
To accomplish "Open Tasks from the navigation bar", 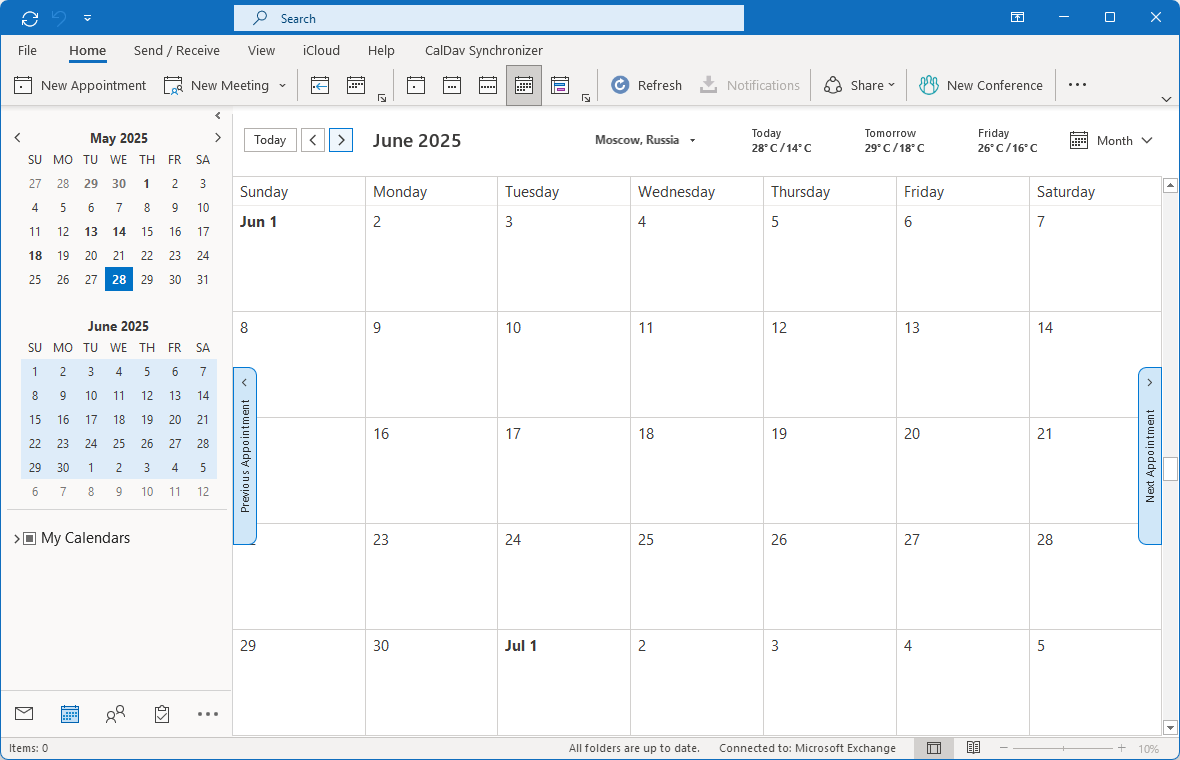I will (162, 713).
